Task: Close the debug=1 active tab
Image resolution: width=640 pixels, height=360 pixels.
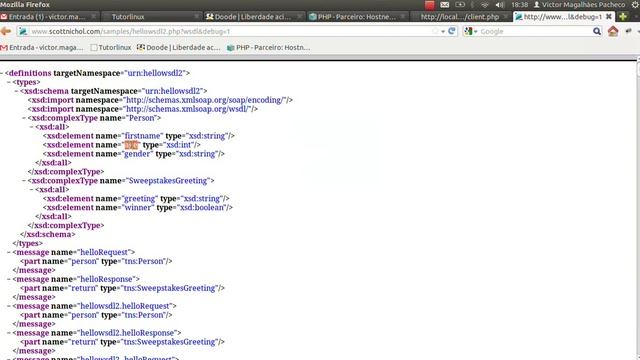Action: click(x=609, y=16)
